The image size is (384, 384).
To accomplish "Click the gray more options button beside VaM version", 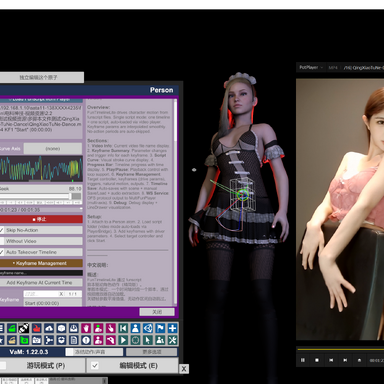I will pos(152,352).
